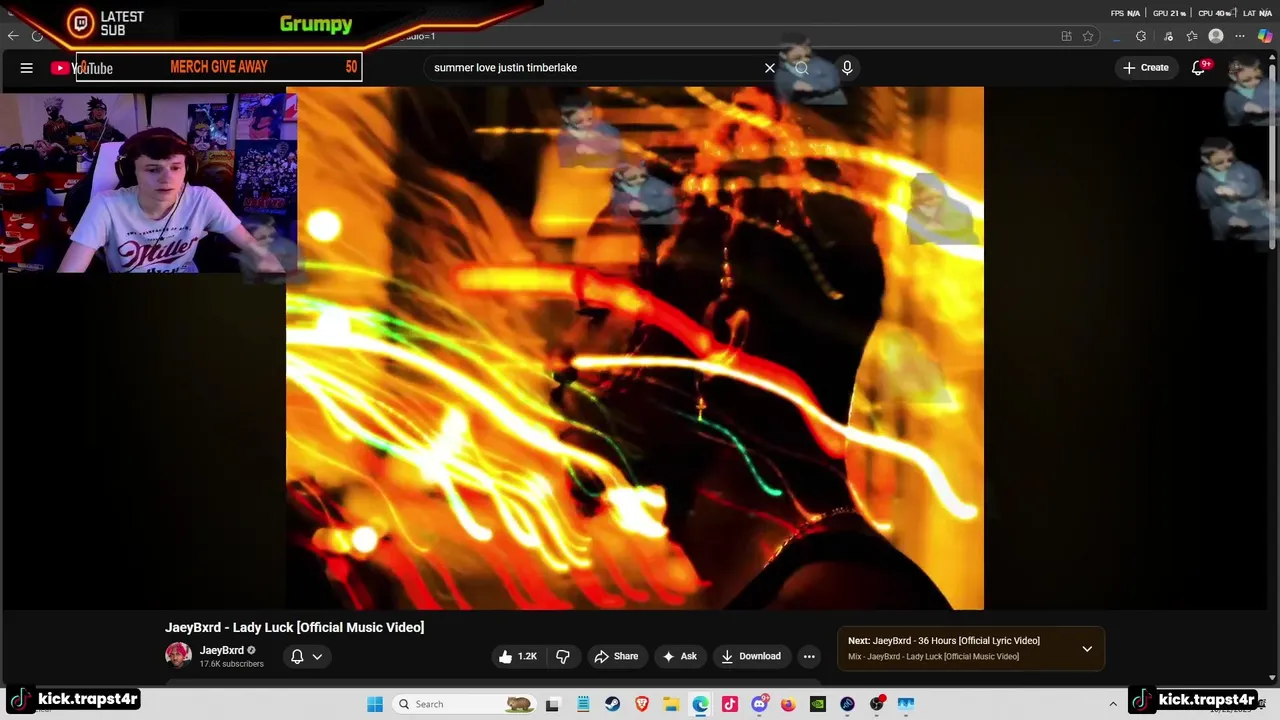Click the video title 'JaeyBxrd - Lady Luck'

tap(295, 627)
